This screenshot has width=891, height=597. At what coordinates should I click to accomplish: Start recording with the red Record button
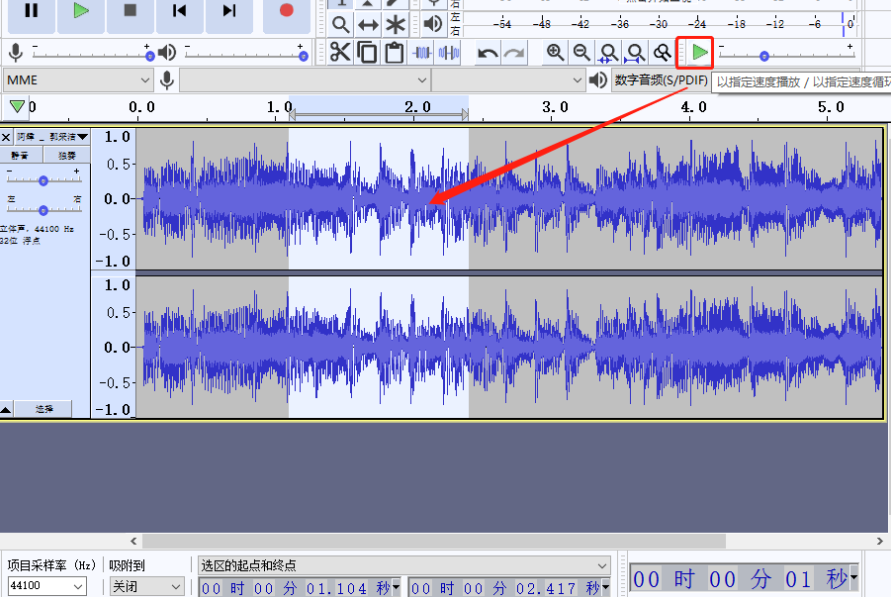(x=286, y=12)
